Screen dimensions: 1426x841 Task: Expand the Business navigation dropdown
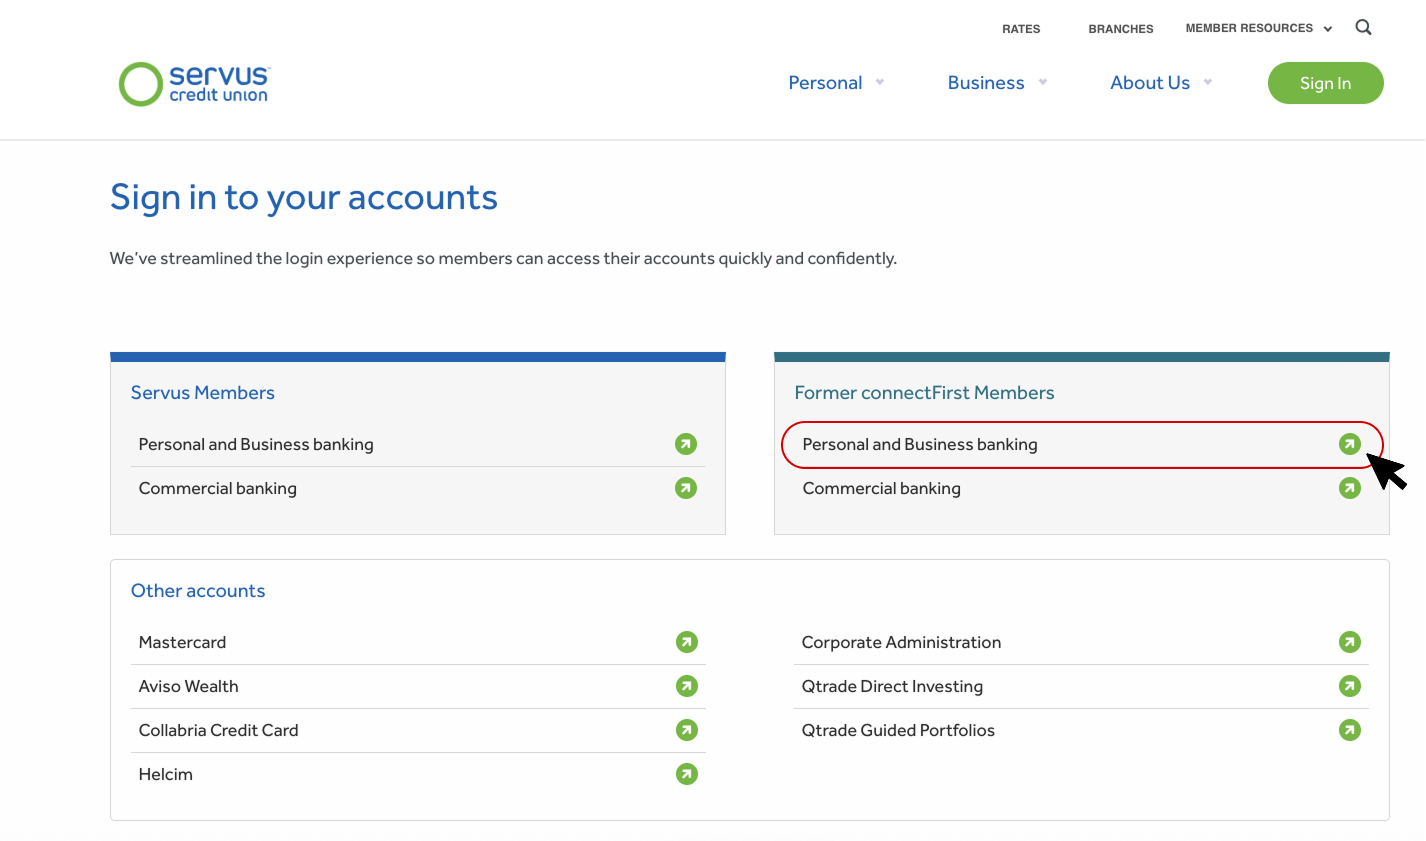(996, 83)
